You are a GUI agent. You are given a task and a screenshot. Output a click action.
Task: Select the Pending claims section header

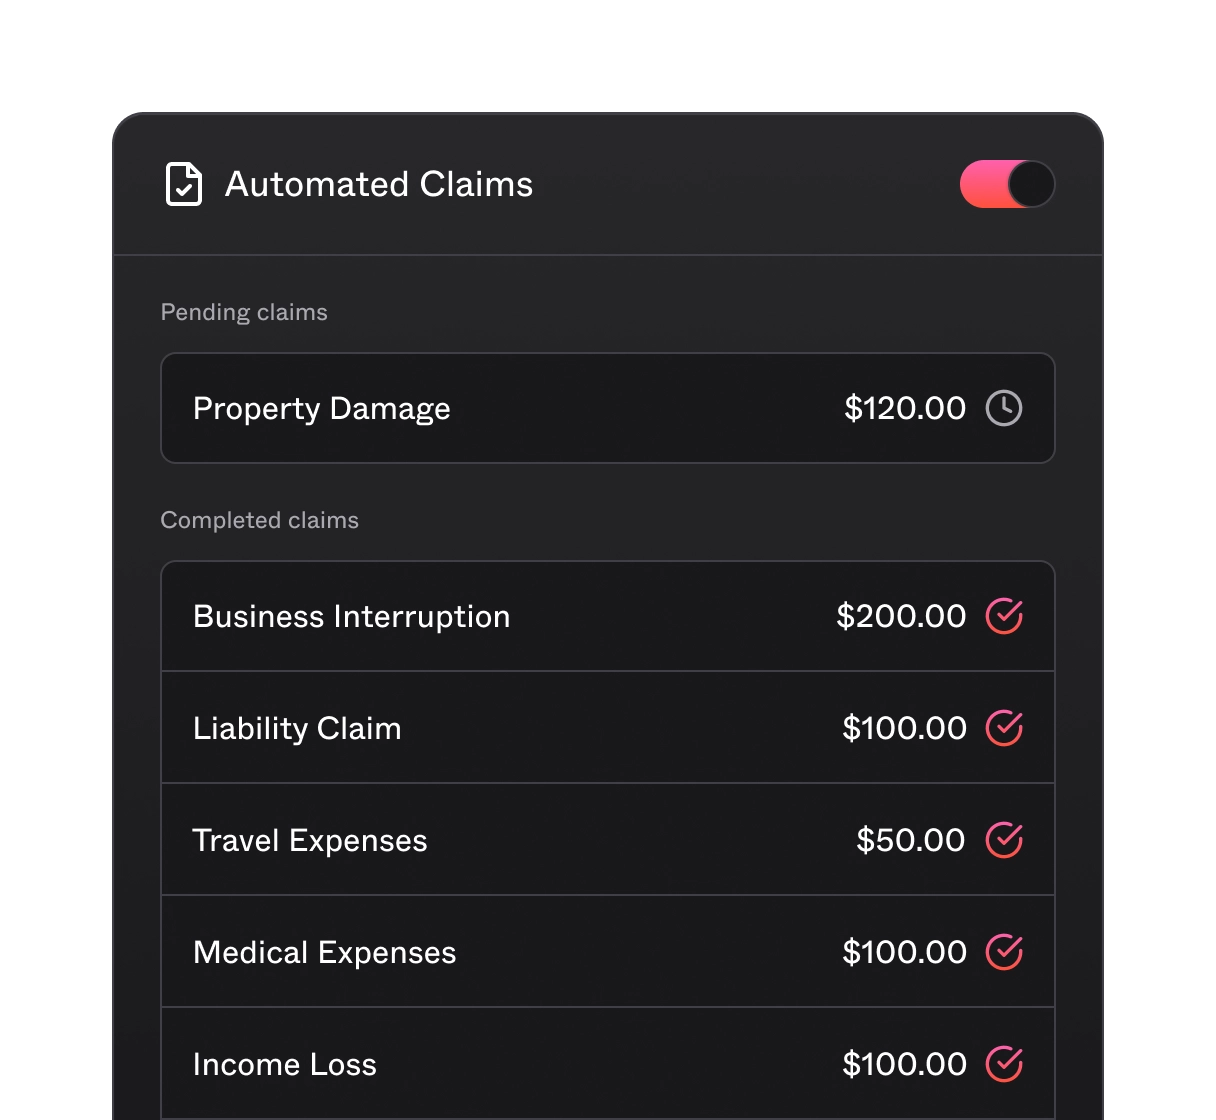pyautogui.click(x=244, y=312)
